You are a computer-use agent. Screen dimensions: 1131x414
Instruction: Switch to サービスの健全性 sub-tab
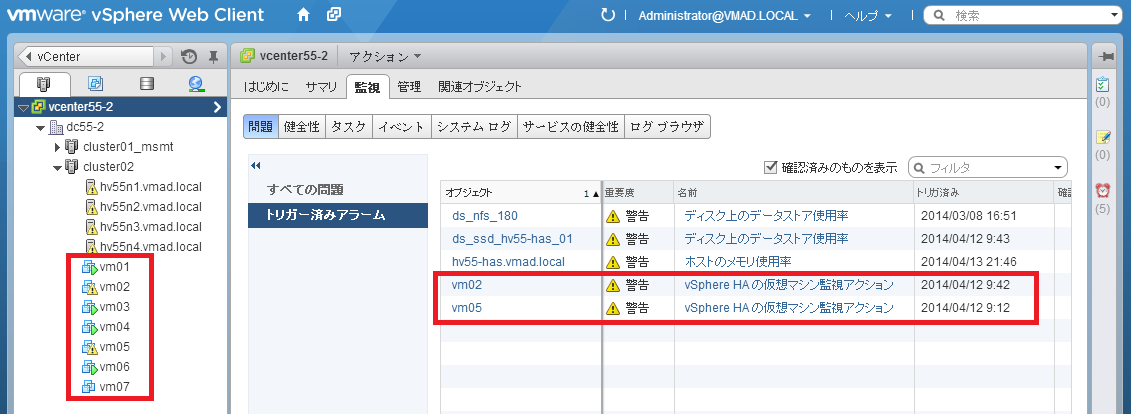pos(571,126)
